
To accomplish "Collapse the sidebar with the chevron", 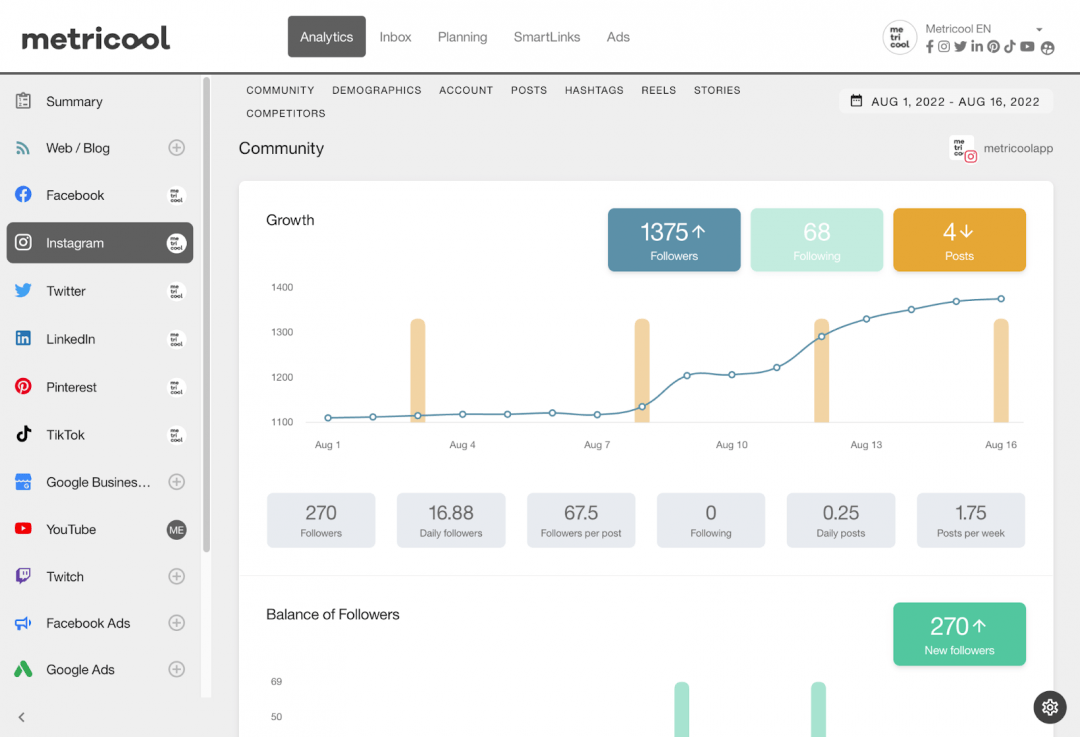I will click(x=21, y=717).
